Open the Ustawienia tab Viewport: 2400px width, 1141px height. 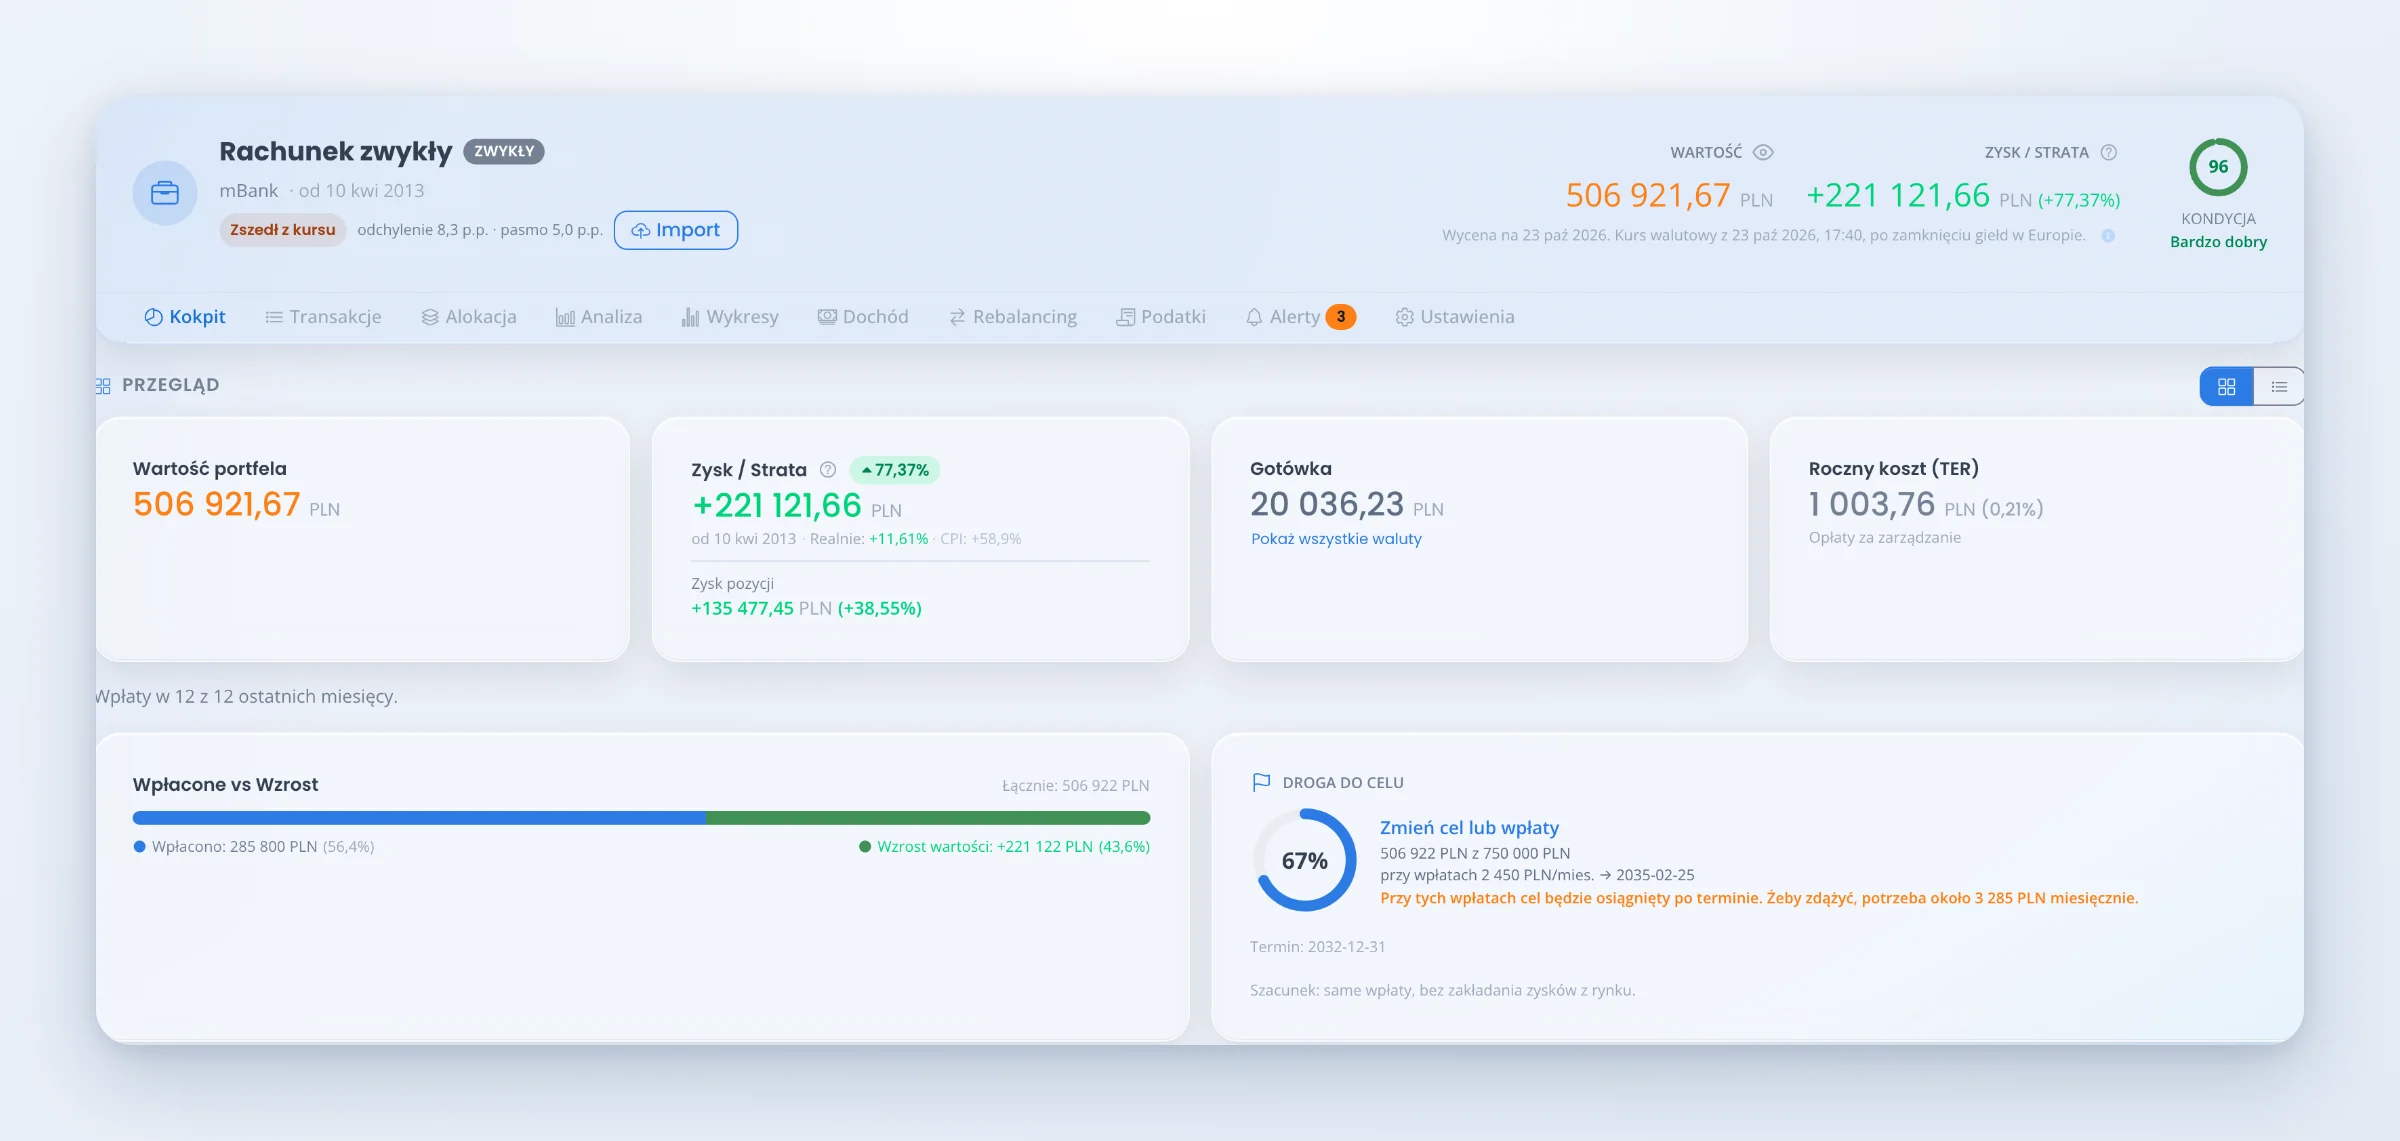(x=1455, y=317)
